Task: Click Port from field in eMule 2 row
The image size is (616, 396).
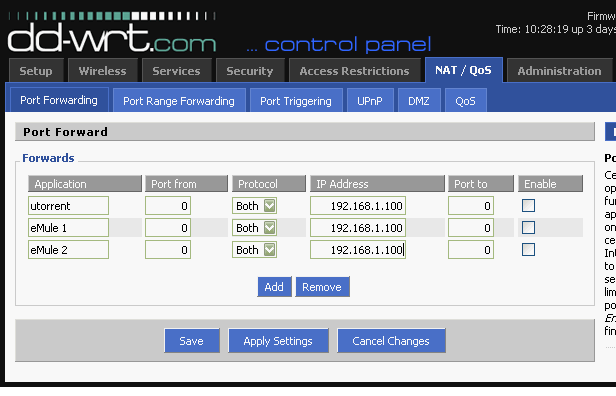Action: pos(168,249)
